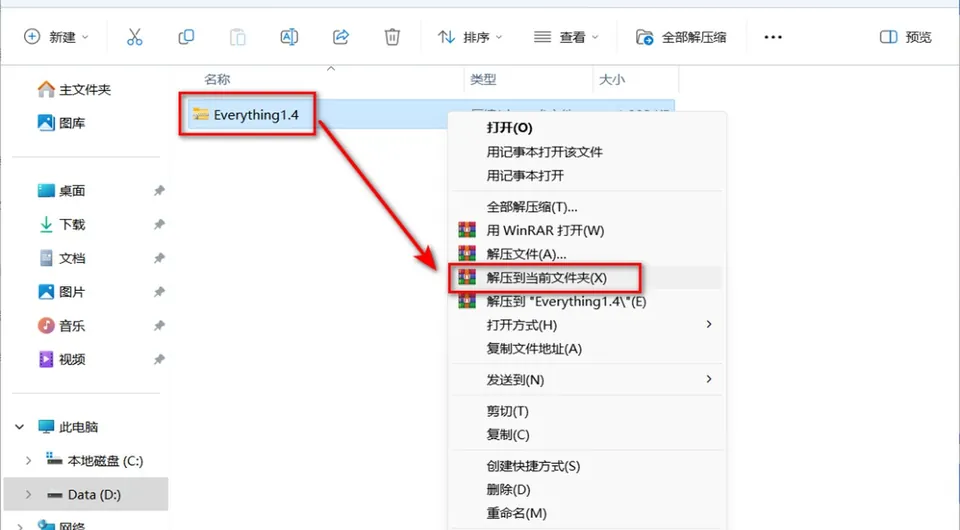Go to 下载 downloads folder
960x530 pixels.
(61, 225)
